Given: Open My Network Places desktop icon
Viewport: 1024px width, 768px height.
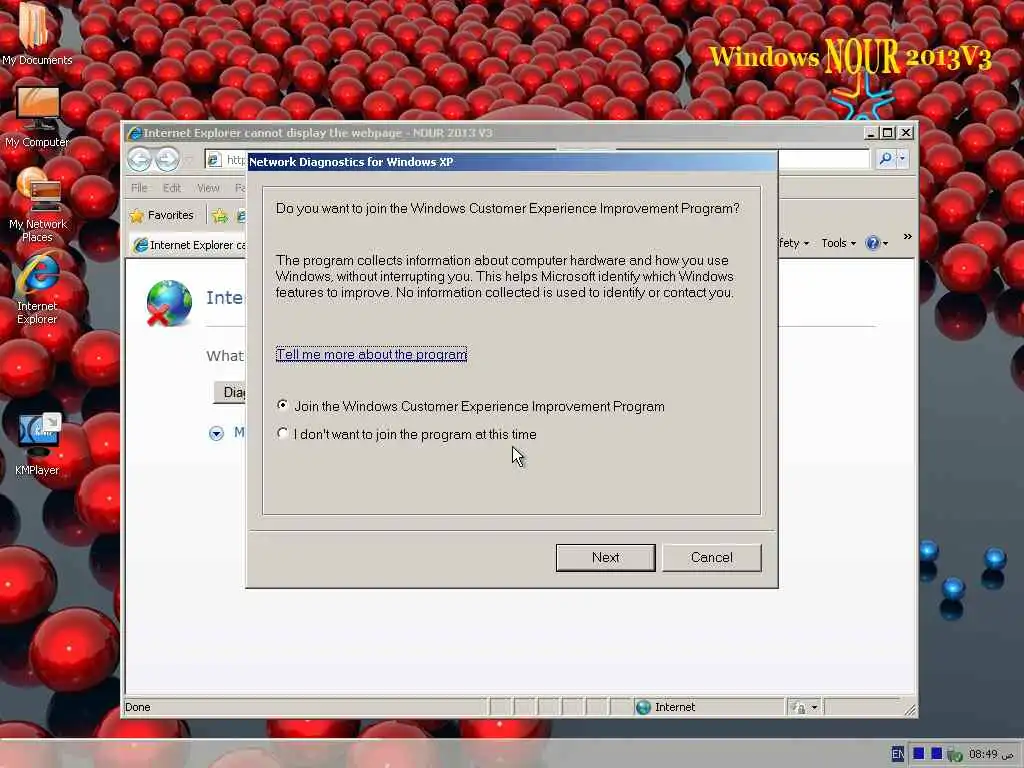Looking at the screenshot, I should (x=37, y=205).
